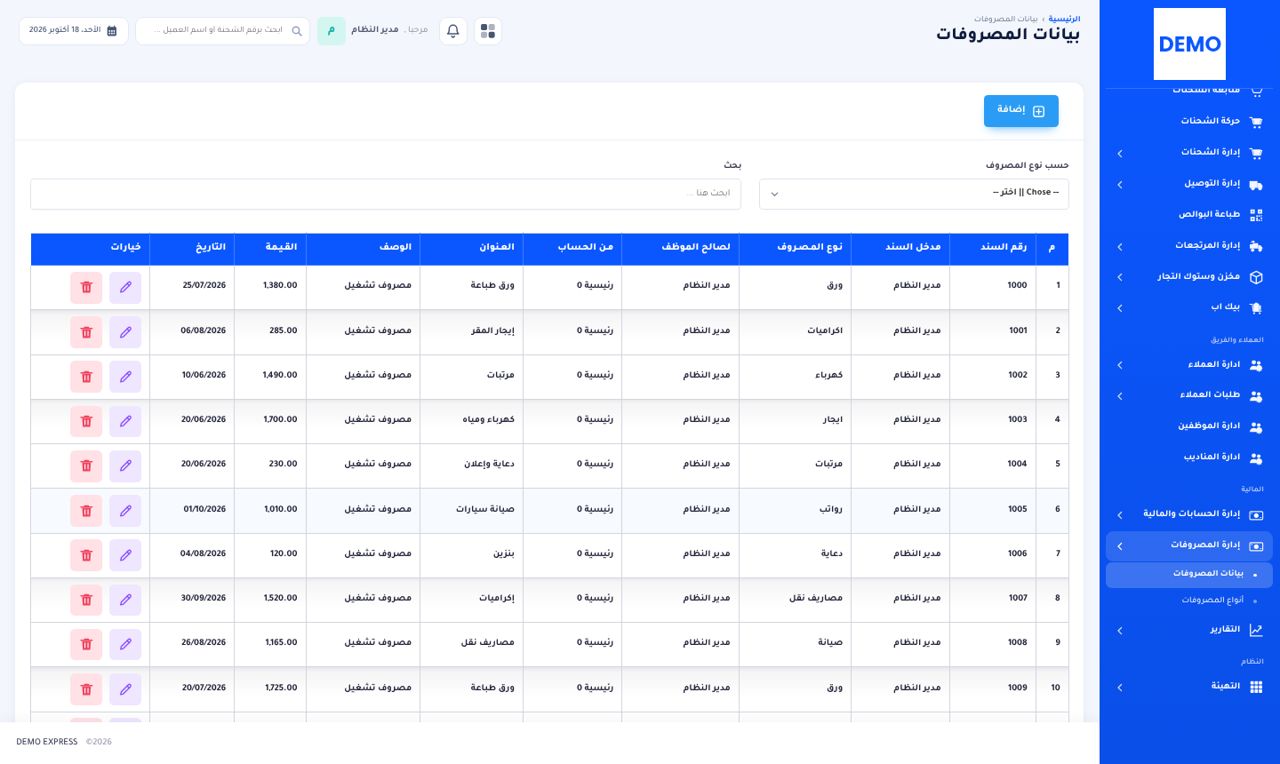Edit expense voucher 1003
This screenshot has height=764, width=1280.
pyautogui.click(x=125, y=421)
